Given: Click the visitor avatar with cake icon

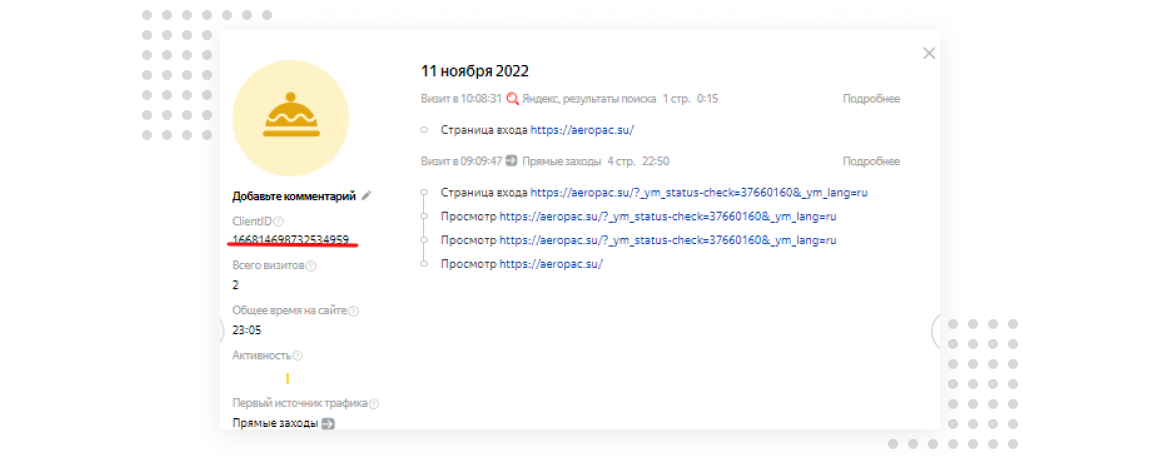Looking at the screenshot, I should [x=290, y=117].
